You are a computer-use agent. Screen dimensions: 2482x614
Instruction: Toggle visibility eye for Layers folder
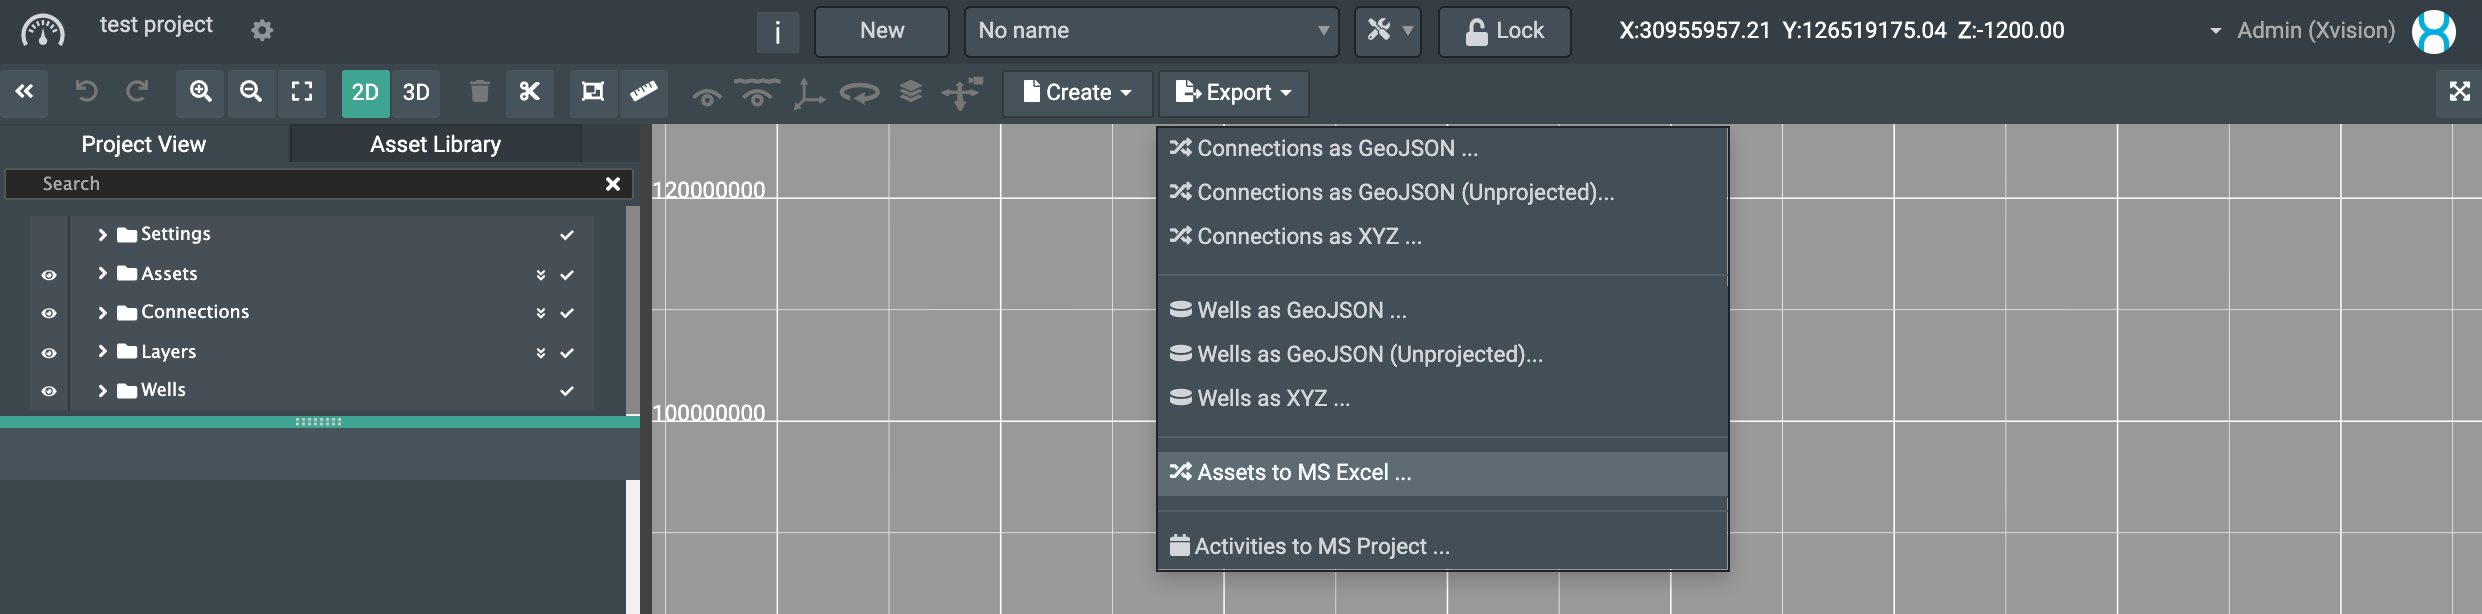coord(49,353)
